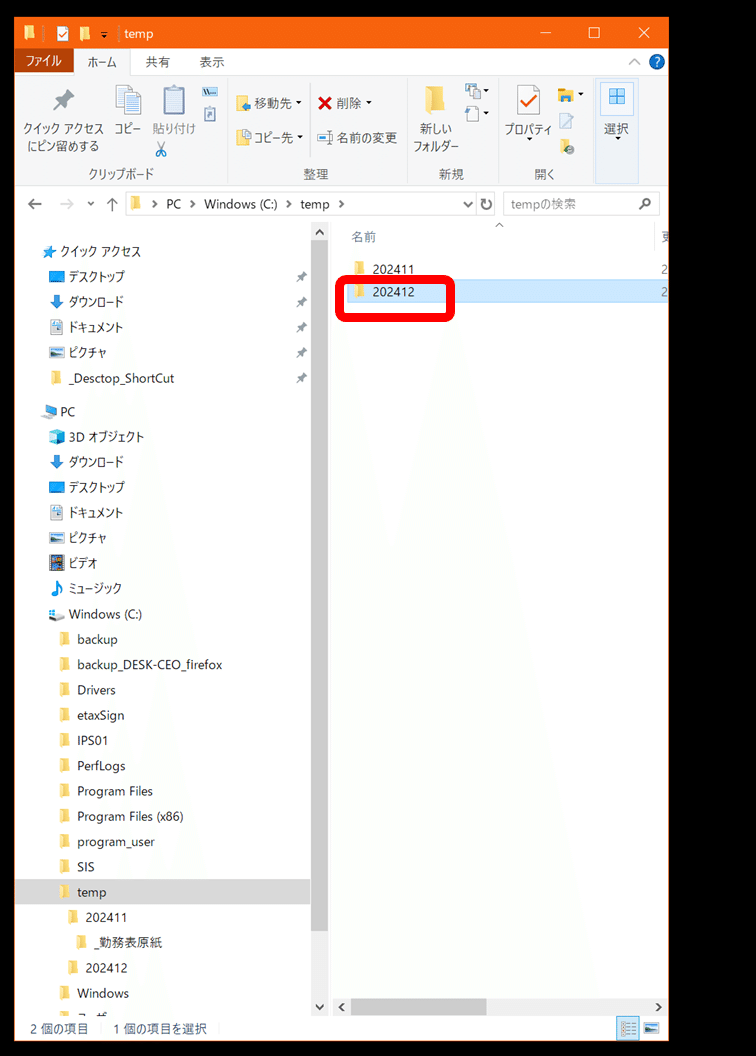Select Program Files (x86) in the tree
This screenshot has height=1056, width=756.
[121, 816]
